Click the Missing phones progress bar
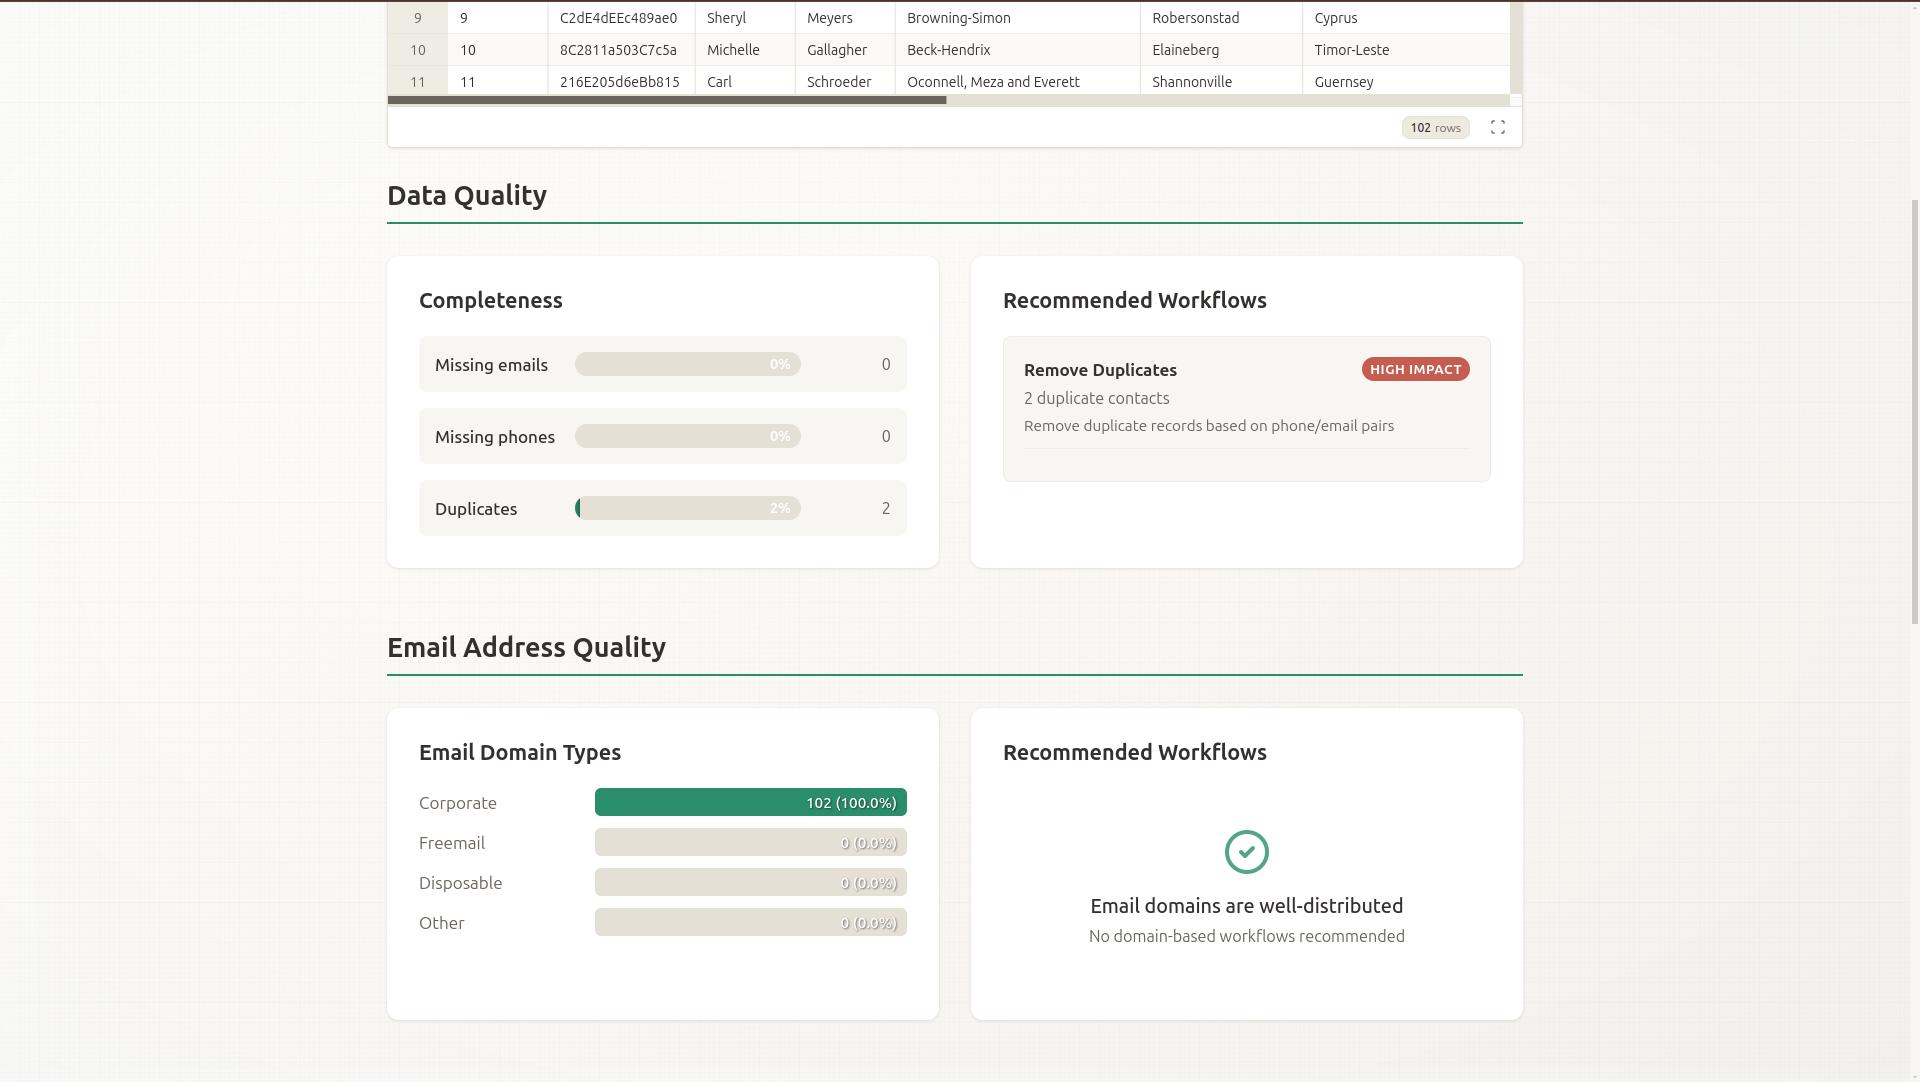Screen dimensions: 1920x1082 (x=687, y=436)
